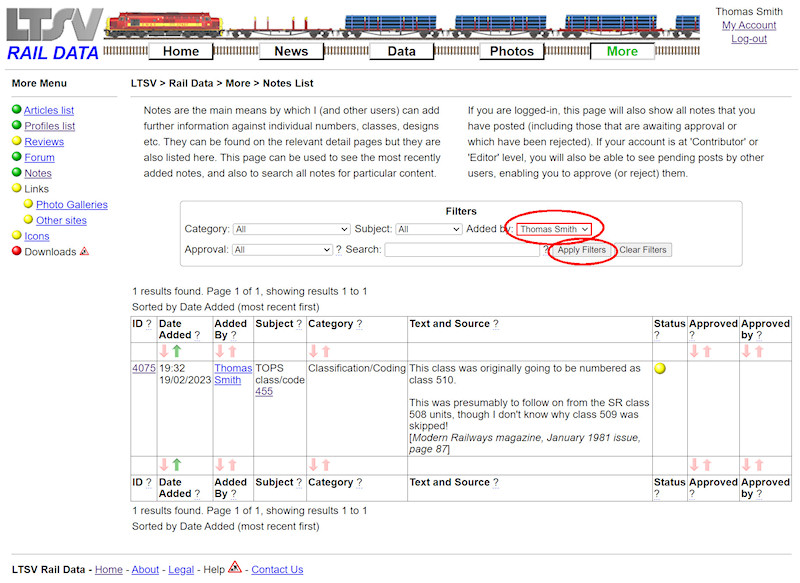Screen dimensions: 800x583
Task: Click warning triangle icon next to Downloads
Action: pos(84,252)
